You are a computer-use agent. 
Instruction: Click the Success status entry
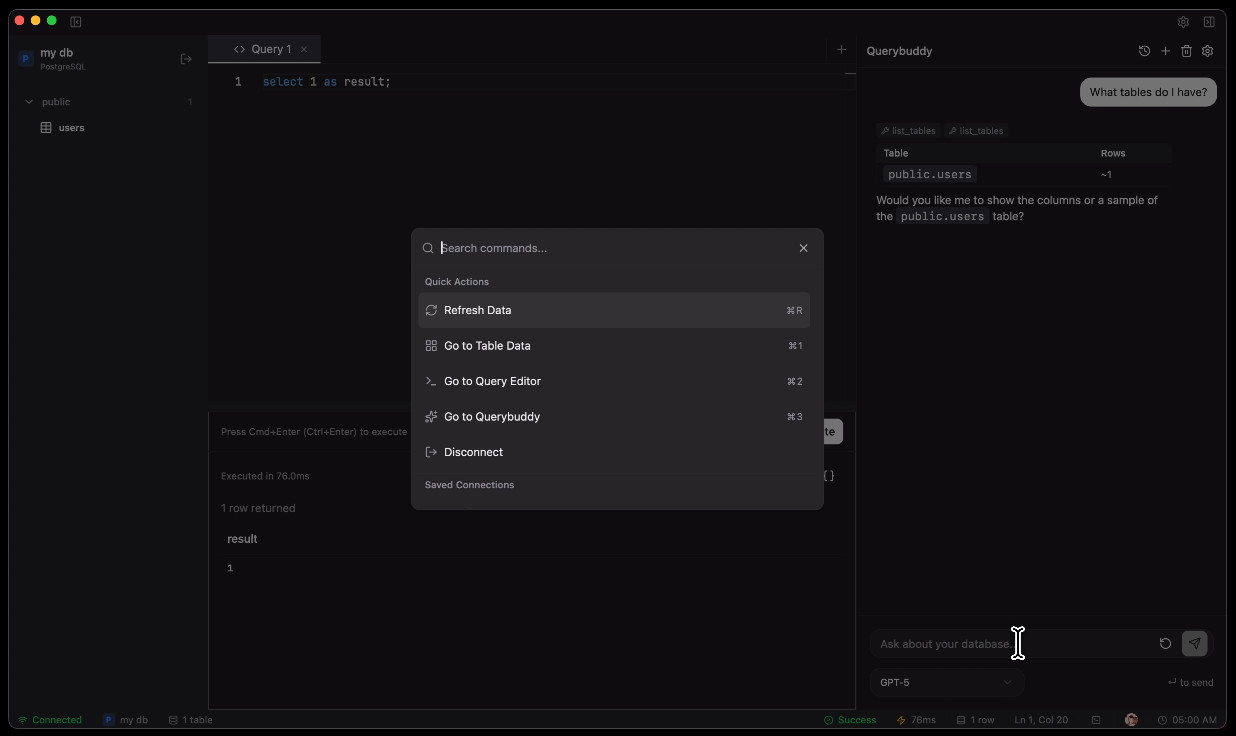pyautogui.click(x=850, y=720)
